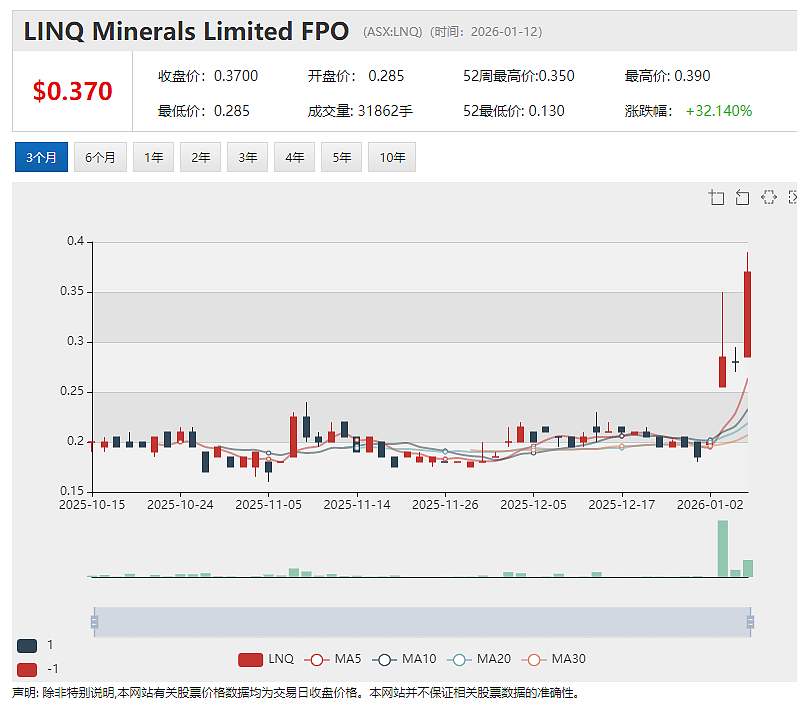Open the 1年 range tab

[153, 157]
